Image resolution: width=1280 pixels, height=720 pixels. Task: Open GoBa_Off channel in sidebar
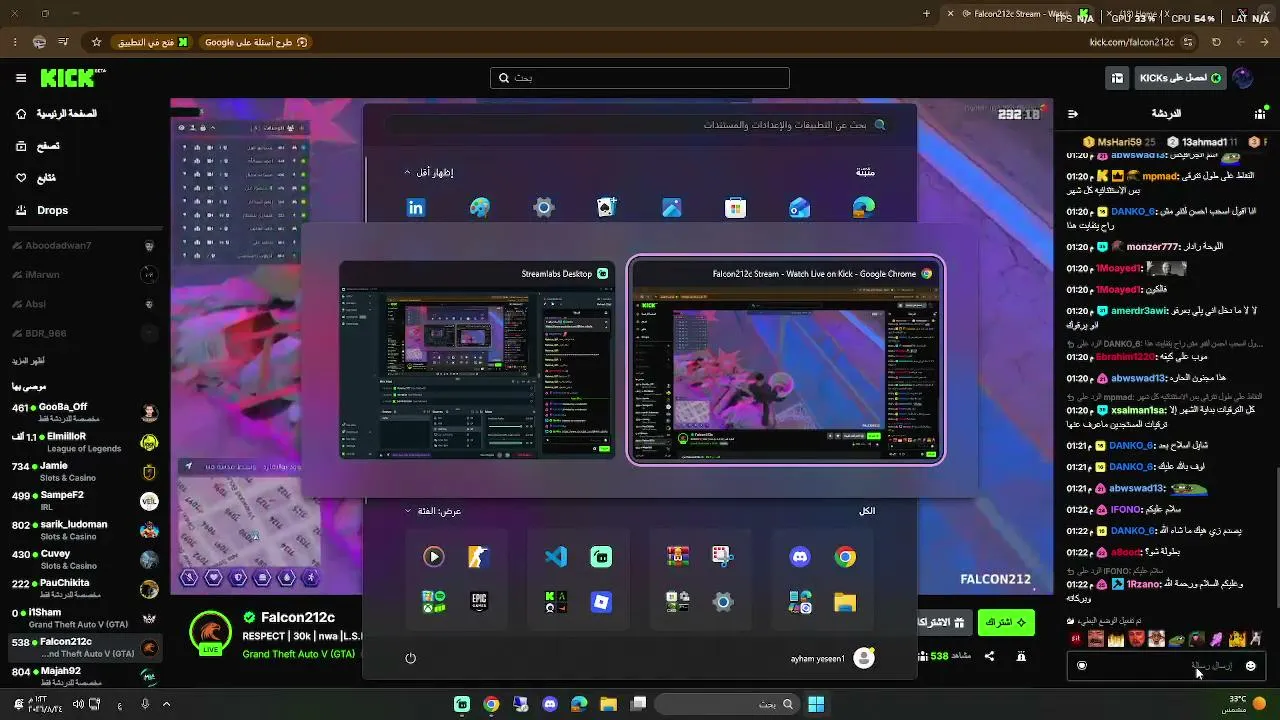(x=85, y=412)
